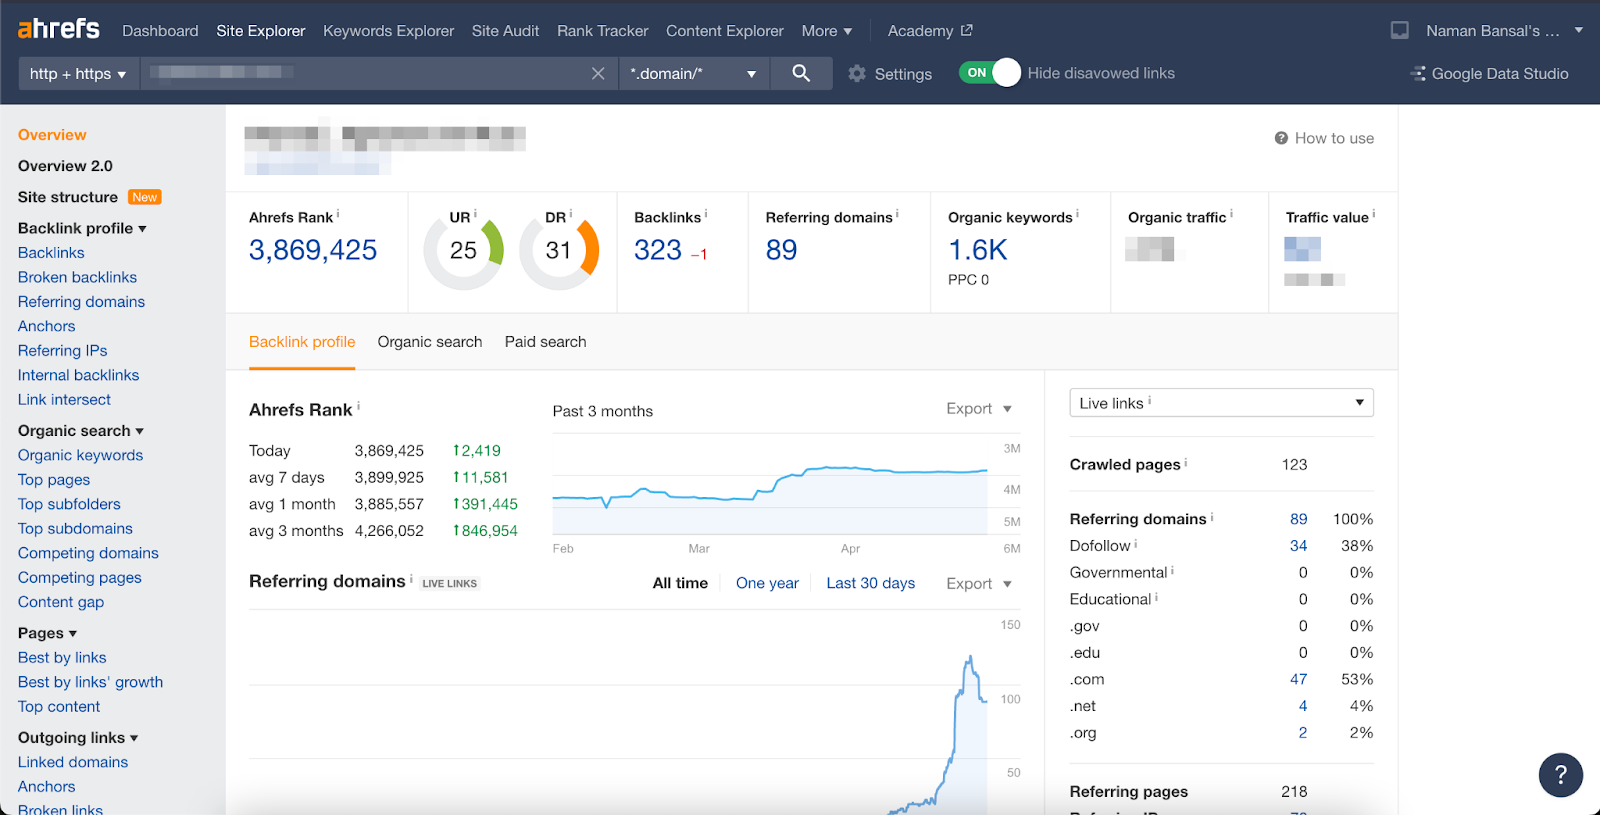
Task: Open Keywords Explorer in top navigation
Action: [x=388, y=31]
